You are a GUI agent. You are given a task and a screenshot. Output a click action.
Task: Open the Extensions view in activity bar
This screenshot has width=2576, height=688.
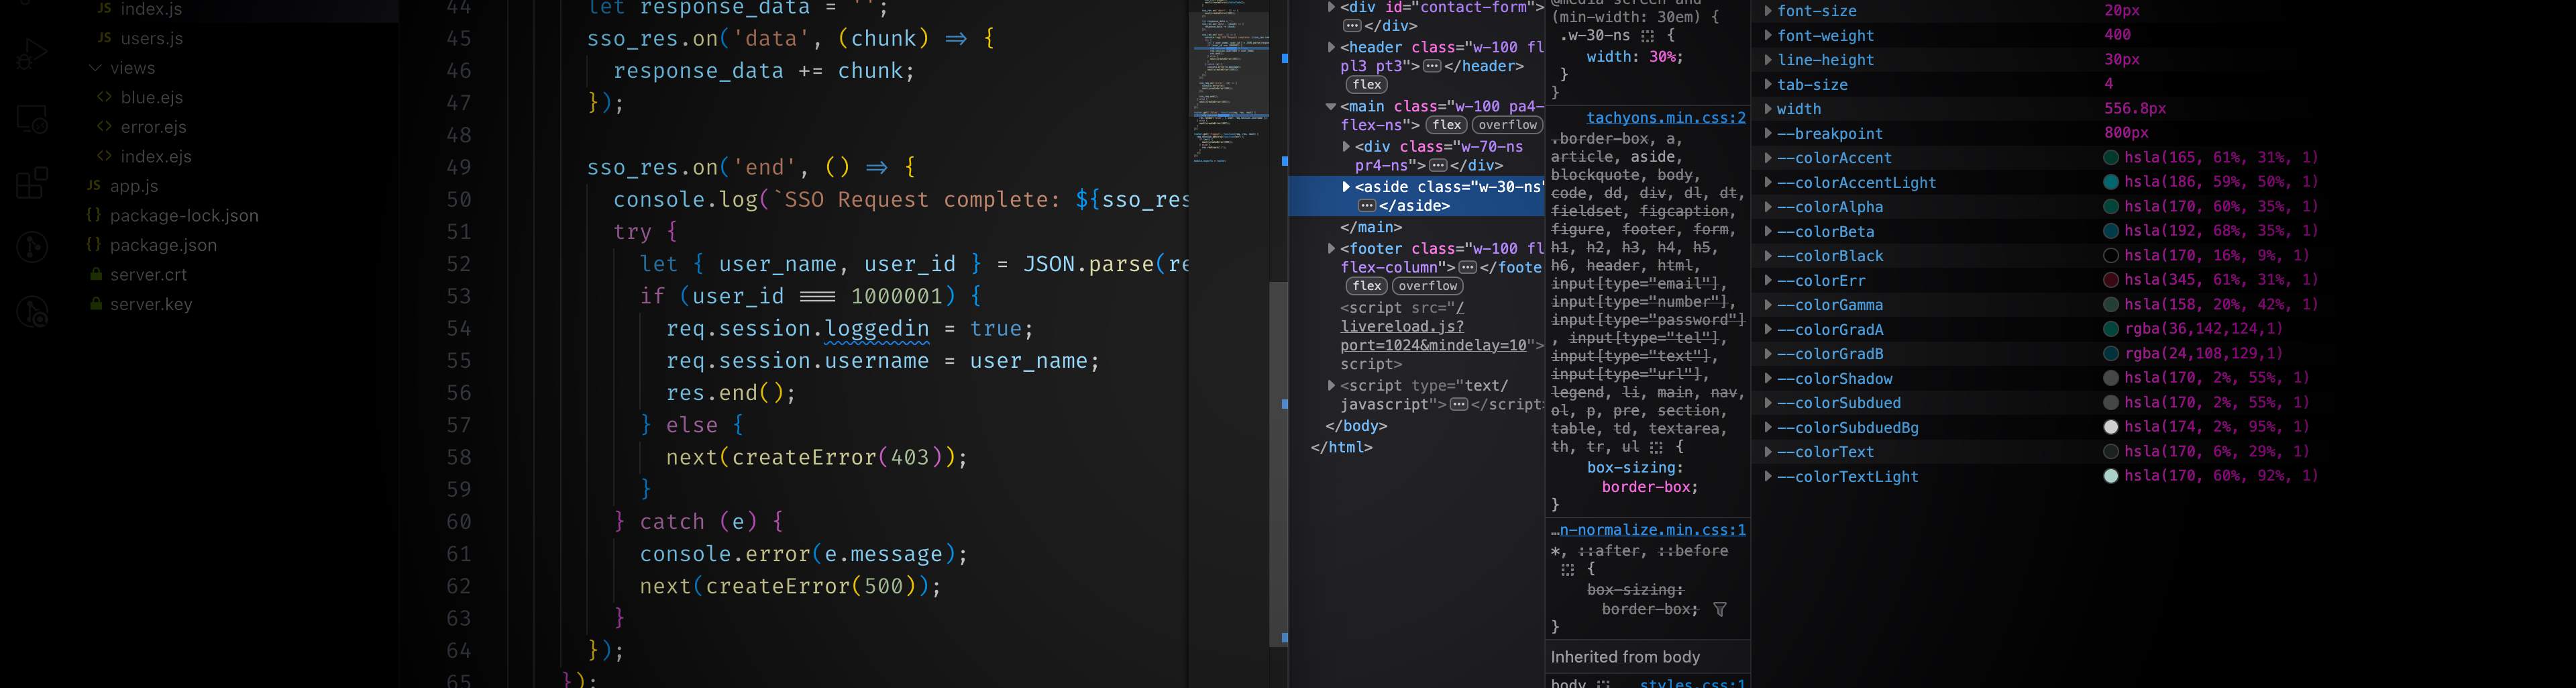coord(32,183)
